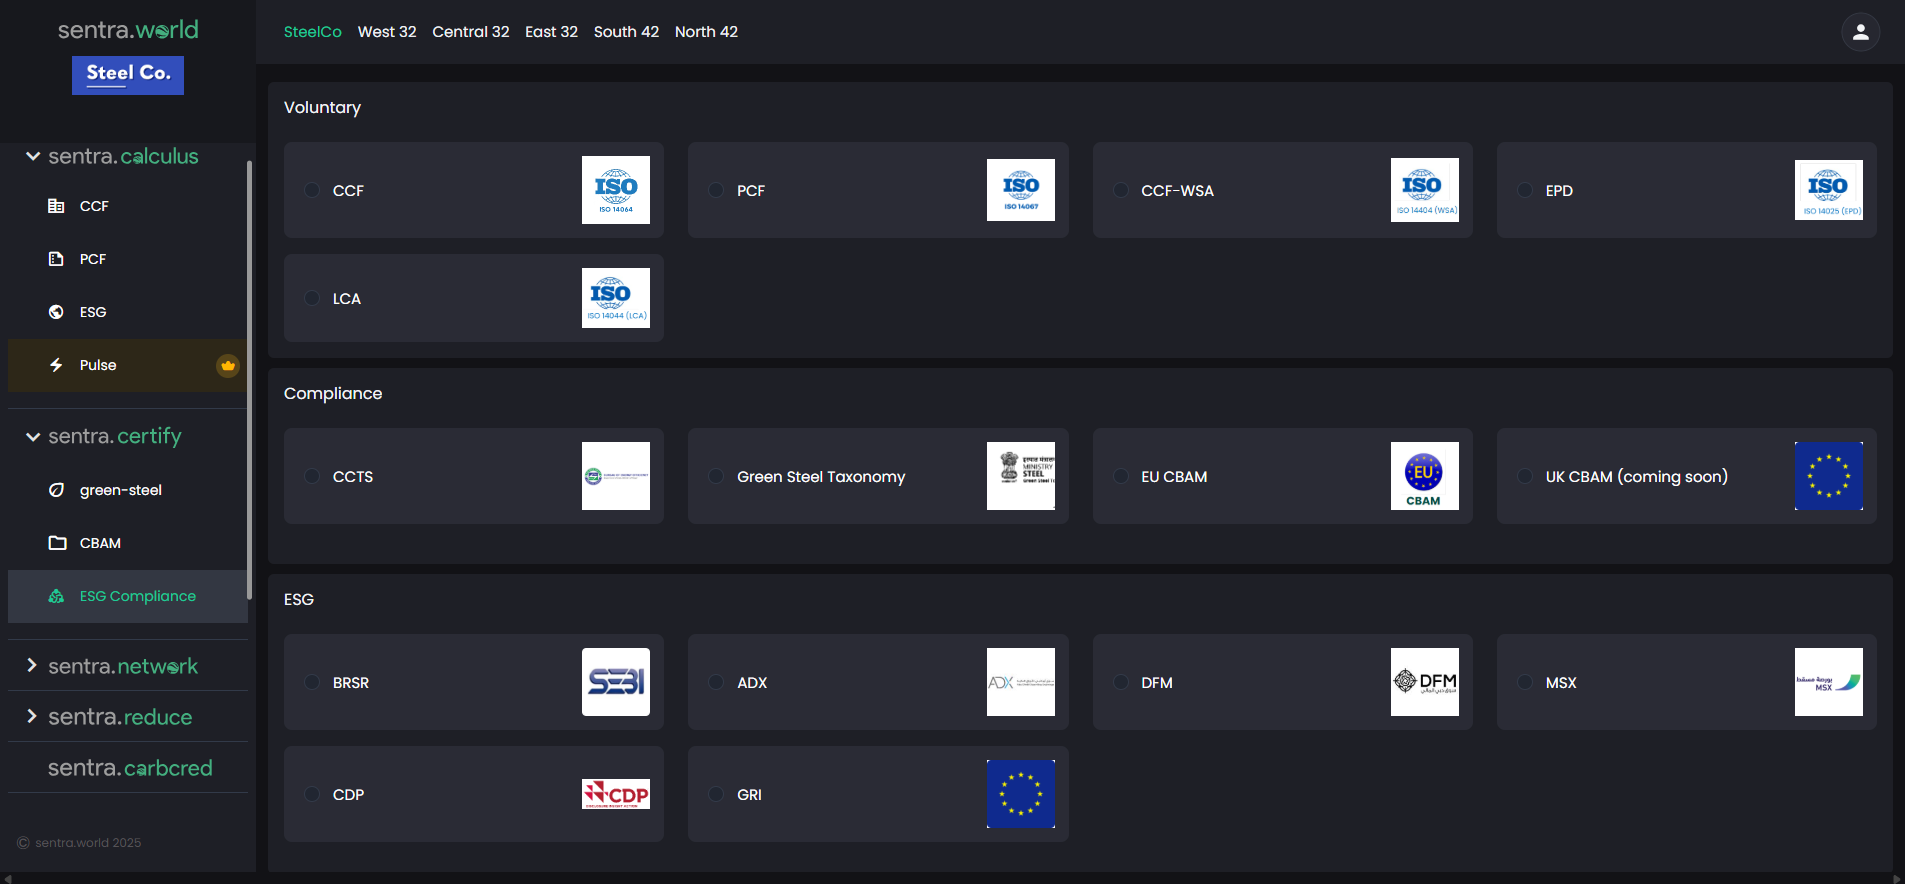Image resolution: width=1905 pixels, height=884 pixels.
Task: Switch to the SteelCo tab
Action: click(x=312, y=32)
